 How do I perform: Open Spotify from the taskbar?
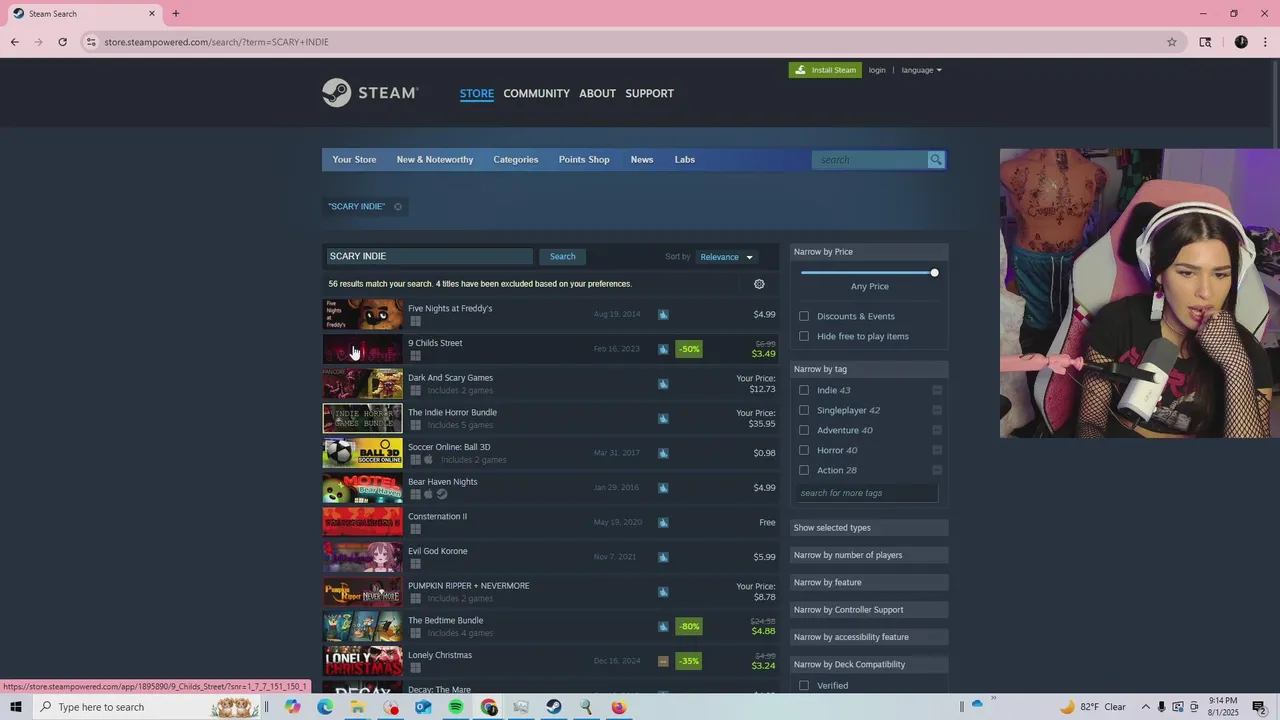pyautogui.click(x=456, y=707)
